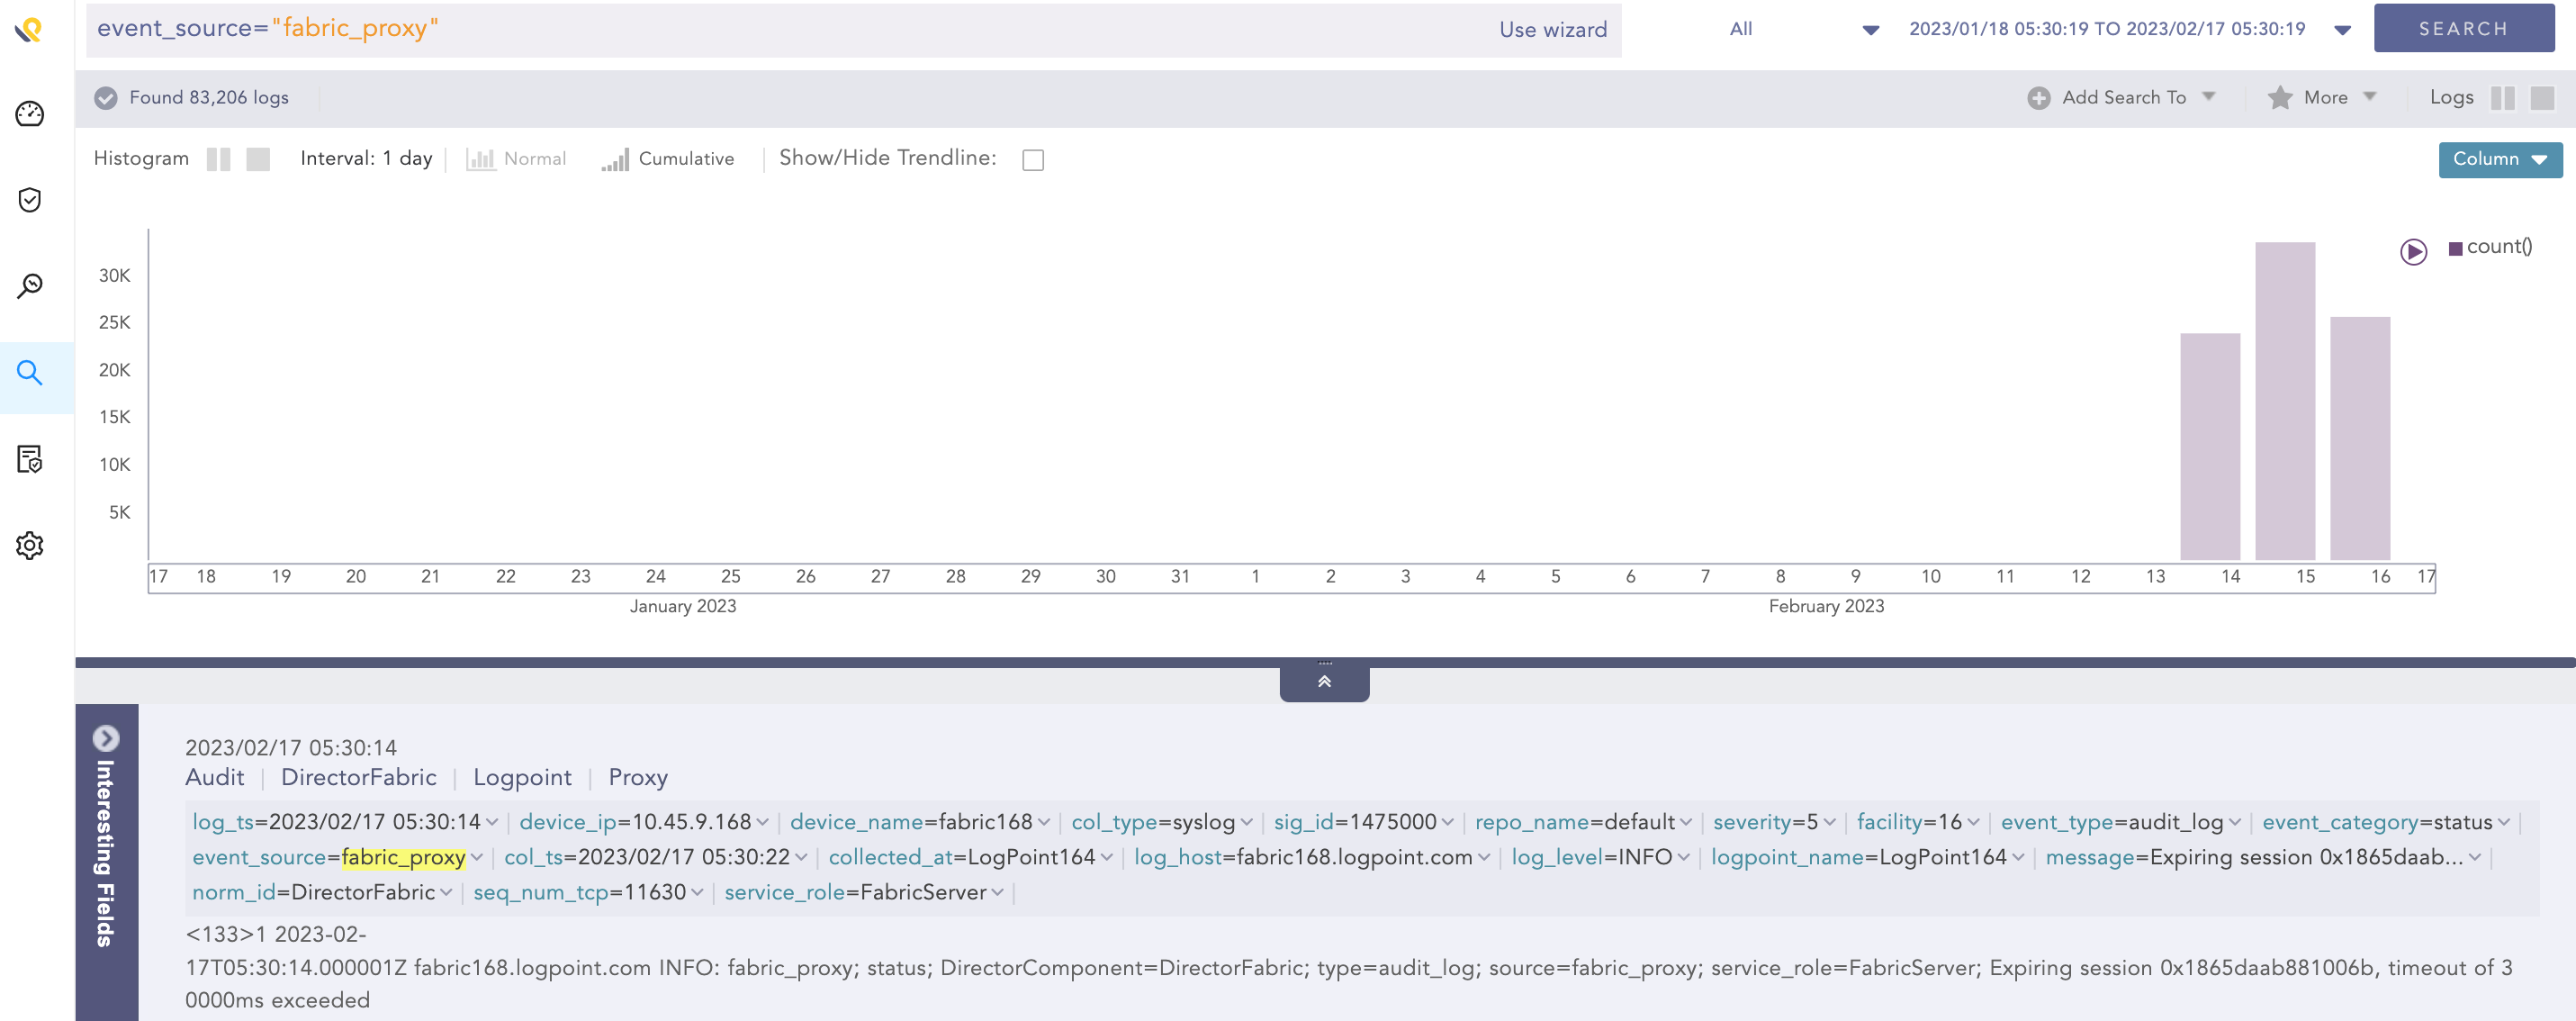Open the investigate magnifier-with-lightning icon

[30, 285]
